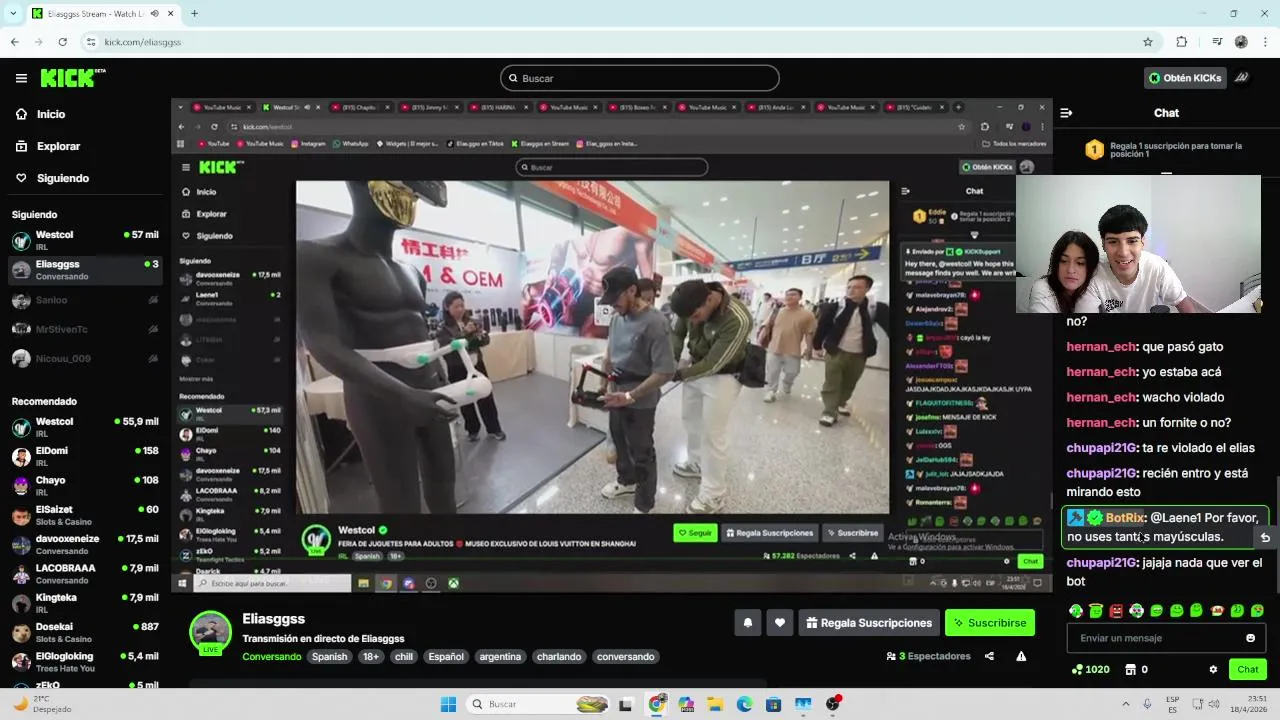Send message with green Chat button

(x=1248, y=669)
